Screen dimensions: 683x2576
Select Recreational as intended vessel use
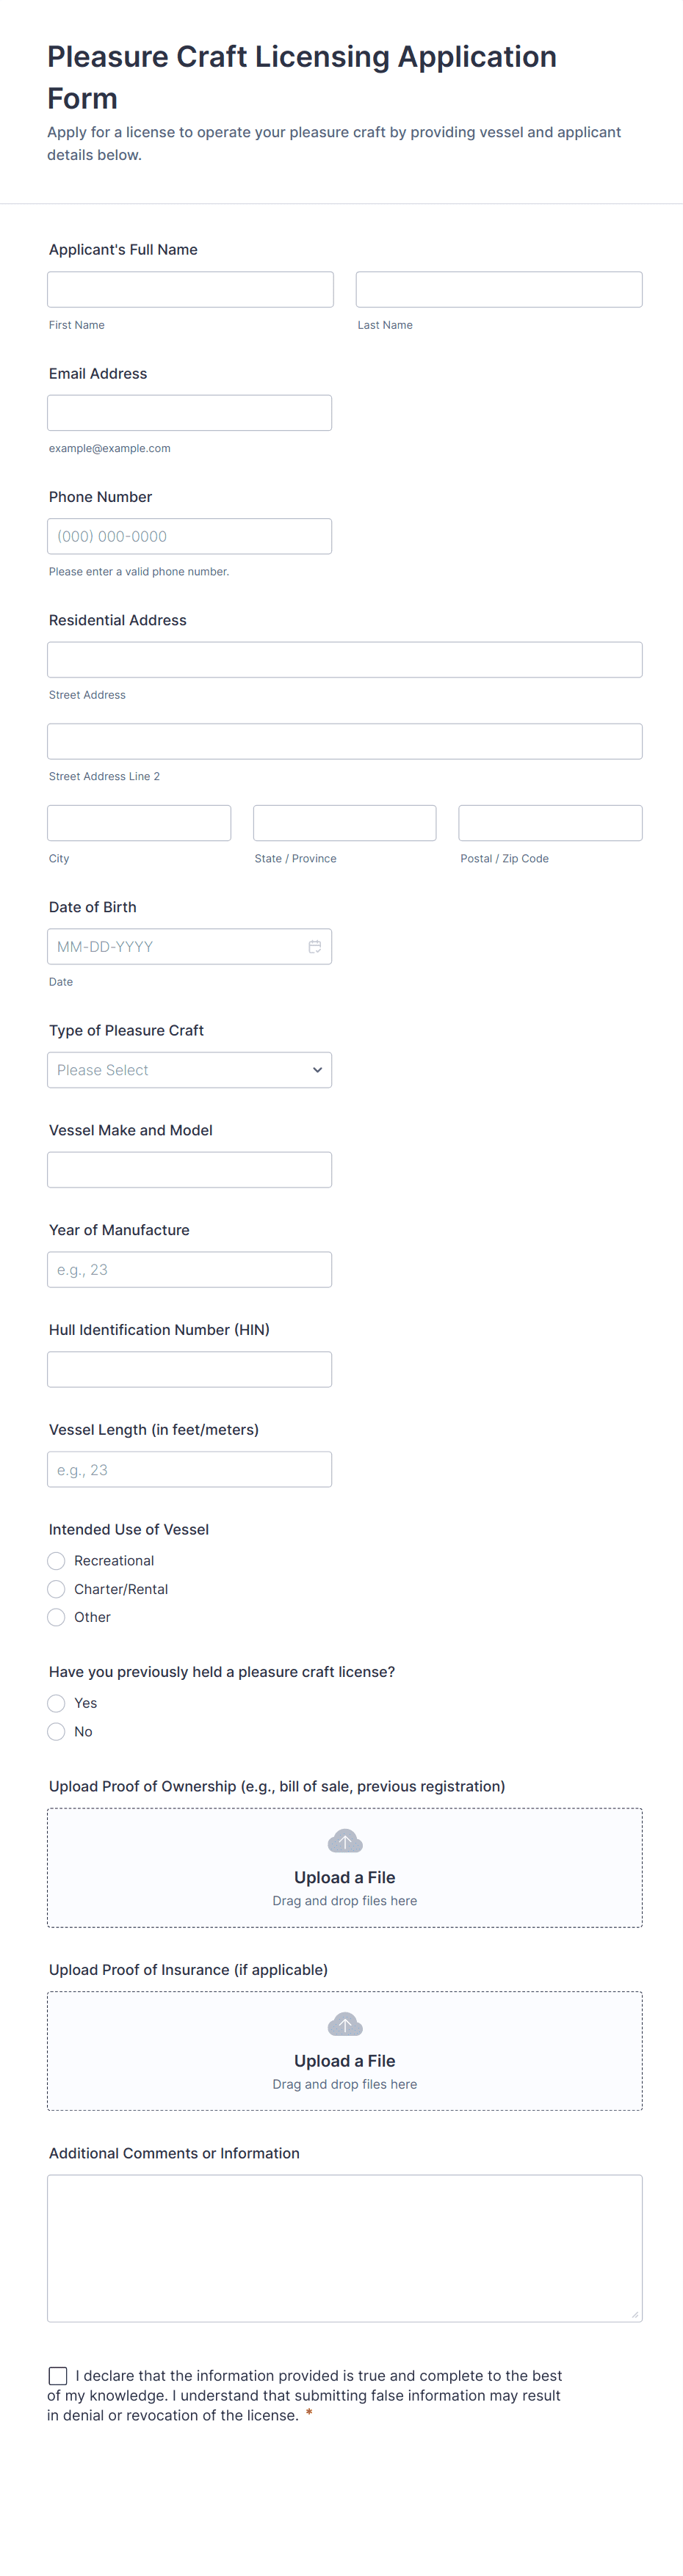point(57,1560)
